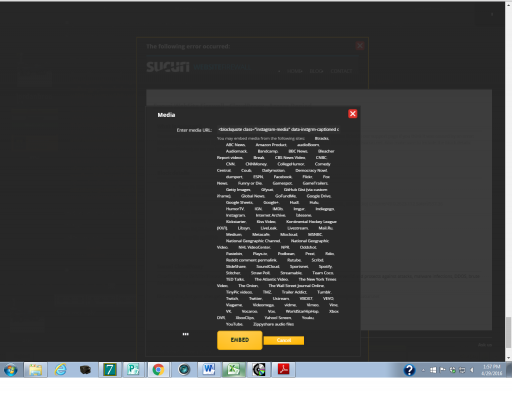The height and width of the screenshot is (410, 512).
Task: Open the taskbar clock showing 1:57 PM
Action: (492, 370)
